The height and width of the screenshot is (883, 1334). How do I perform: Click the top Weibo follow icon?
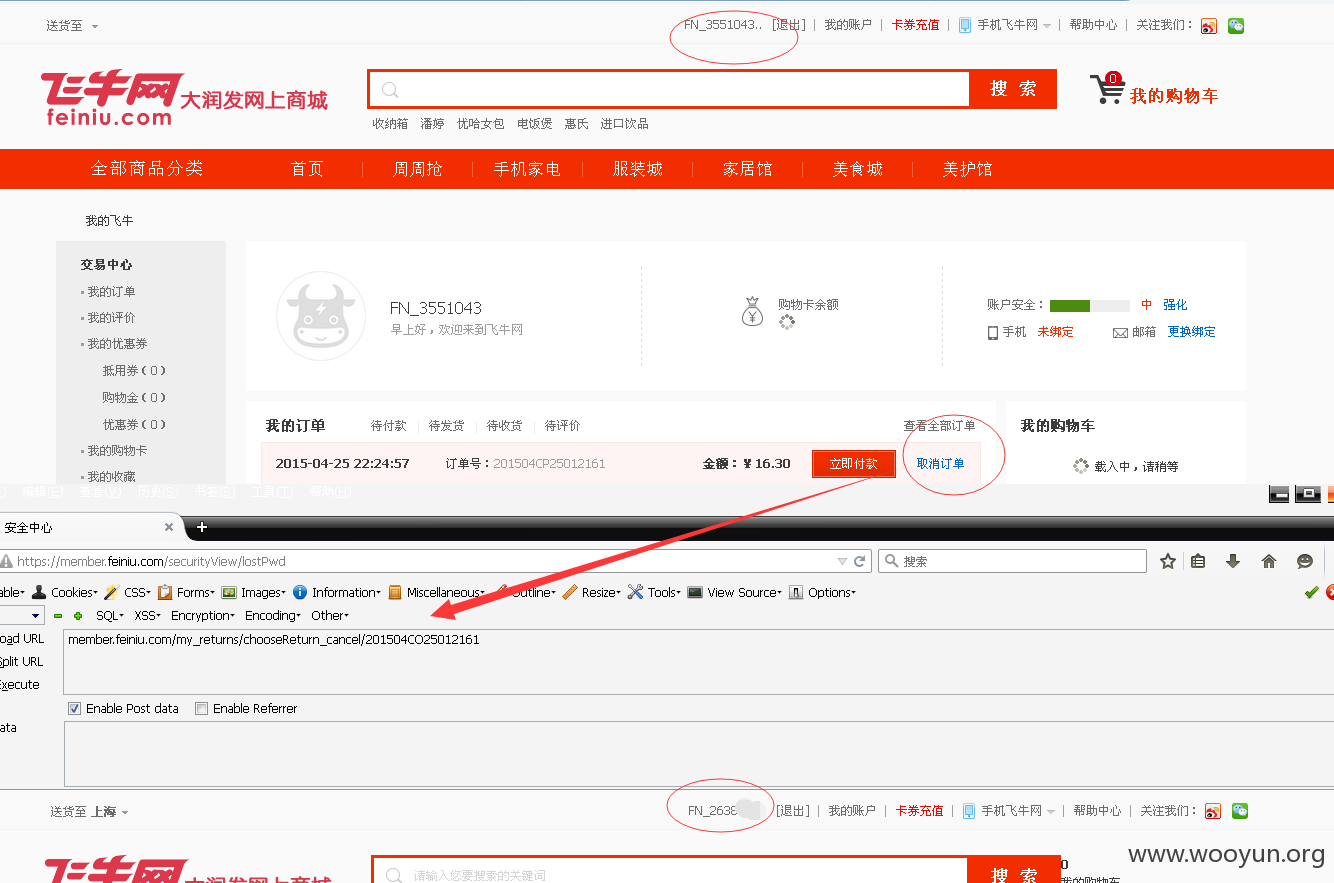point(1209,26)
